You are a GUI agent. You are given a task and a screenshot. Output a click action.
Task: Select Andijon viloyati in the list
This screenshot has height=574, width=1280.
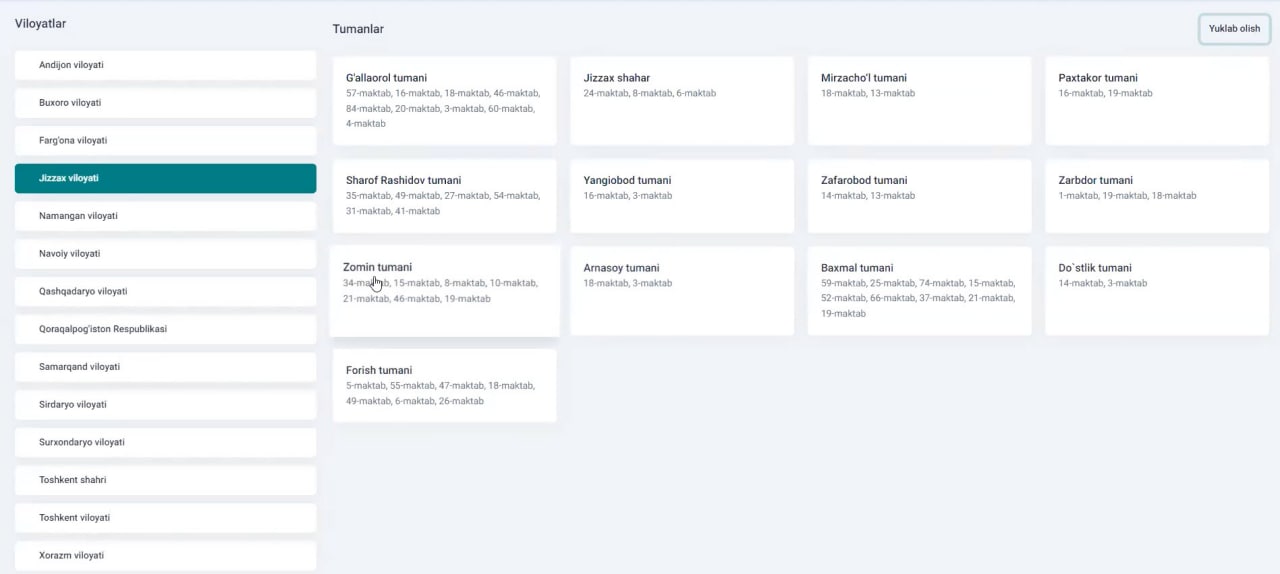tap(165, 65)
